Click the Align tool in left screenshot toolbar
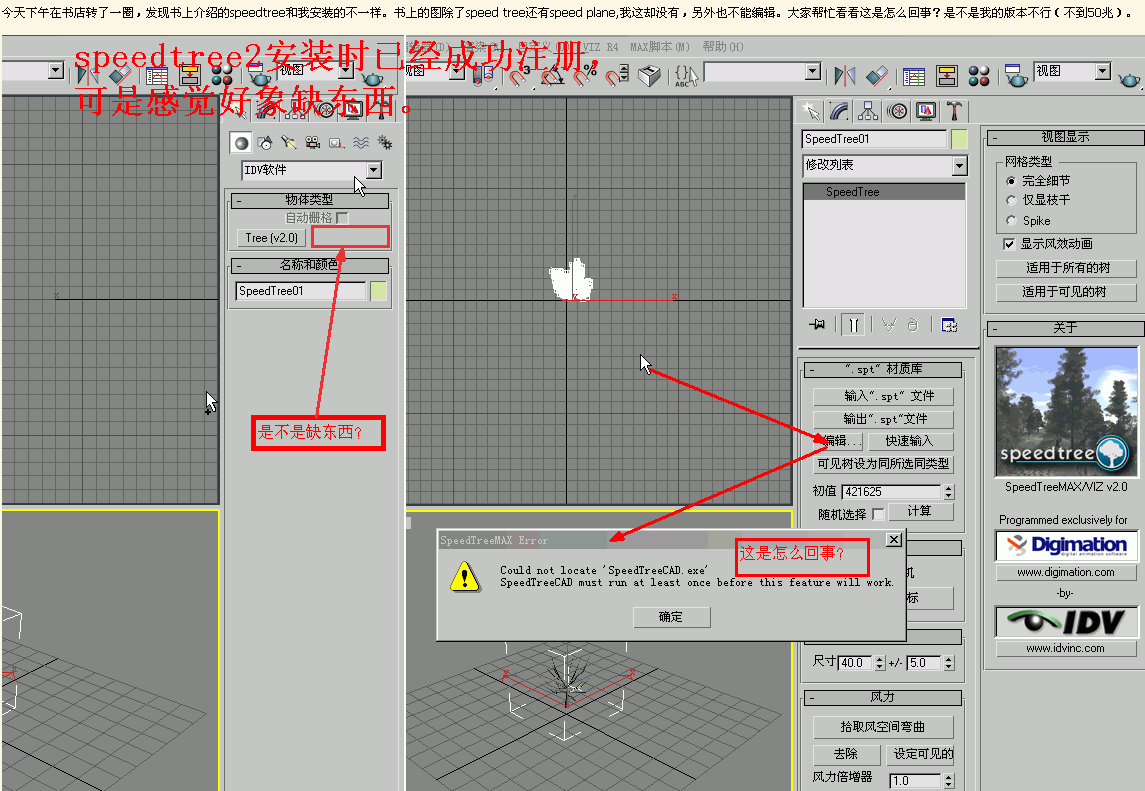Image resolution: width=1145 pixels, height=791 pixels. coord(120,75)
